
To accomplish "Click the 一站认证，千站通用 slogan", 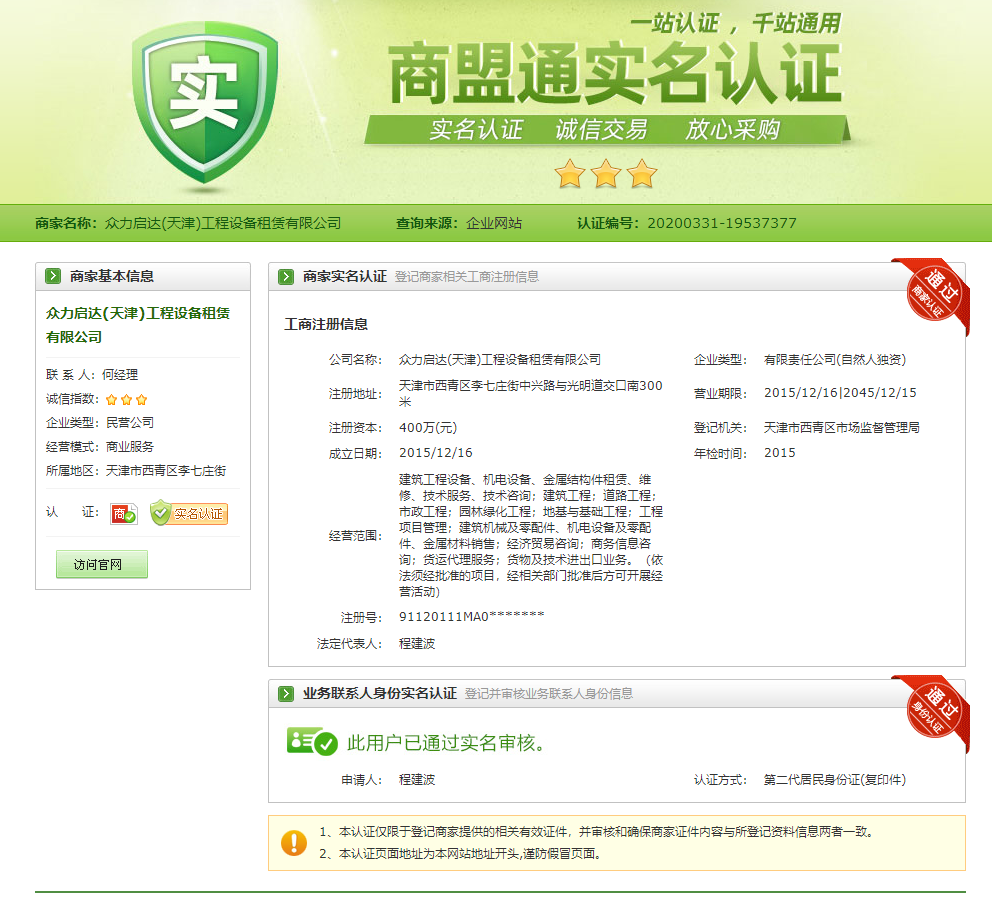I will coord(735,23).
